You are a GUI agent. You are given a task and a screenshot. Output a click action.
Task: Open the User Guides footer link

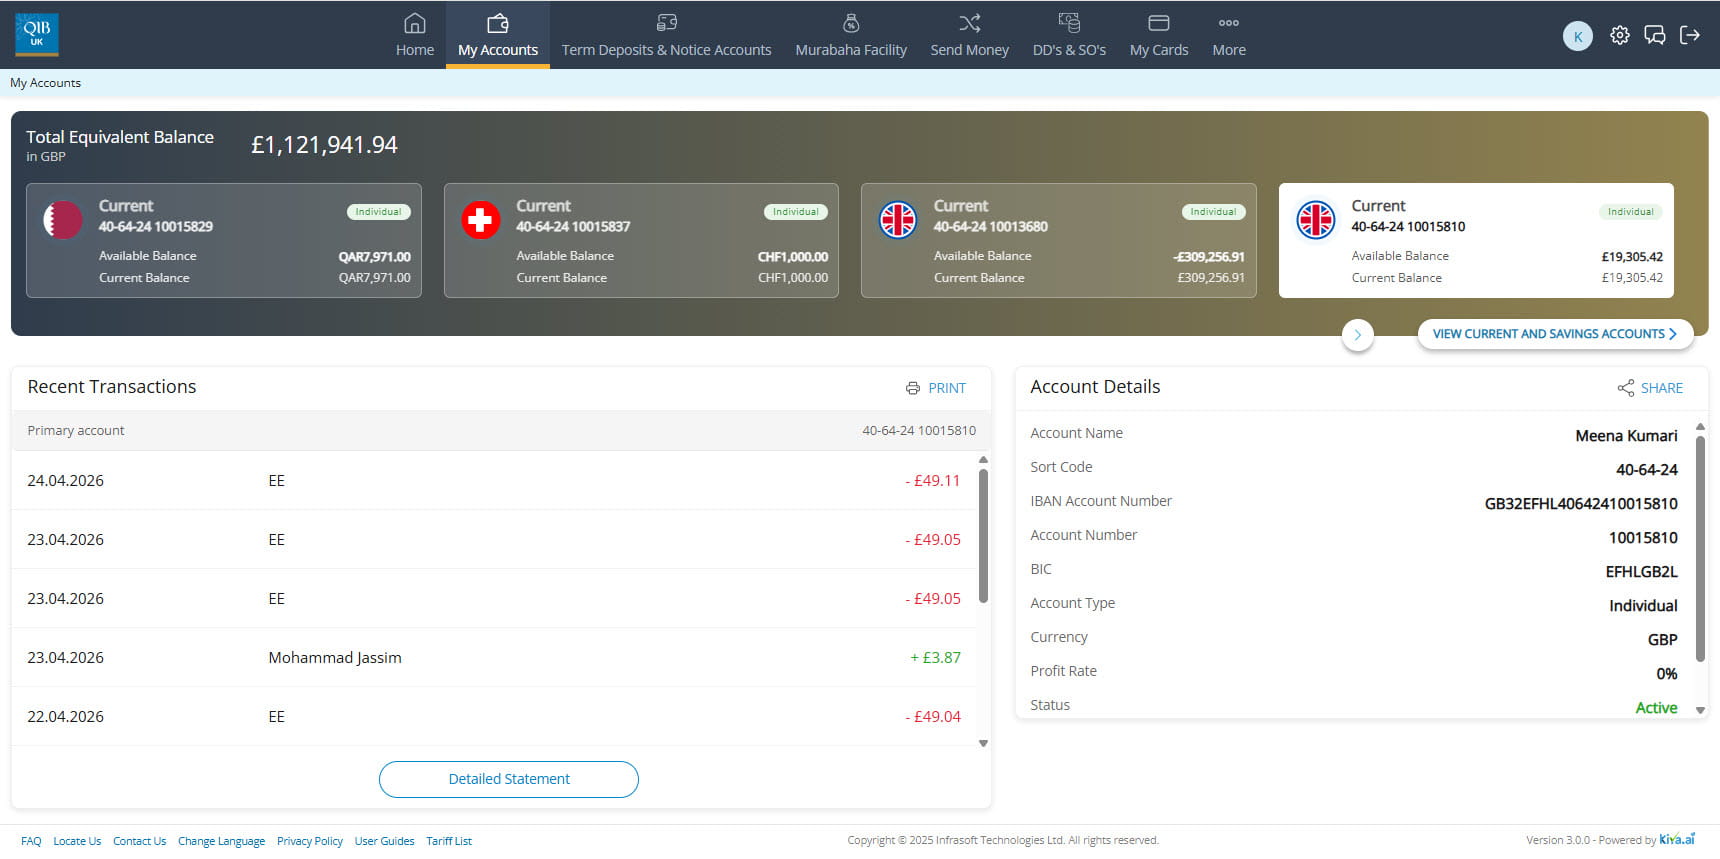click(x=384, y=841)
